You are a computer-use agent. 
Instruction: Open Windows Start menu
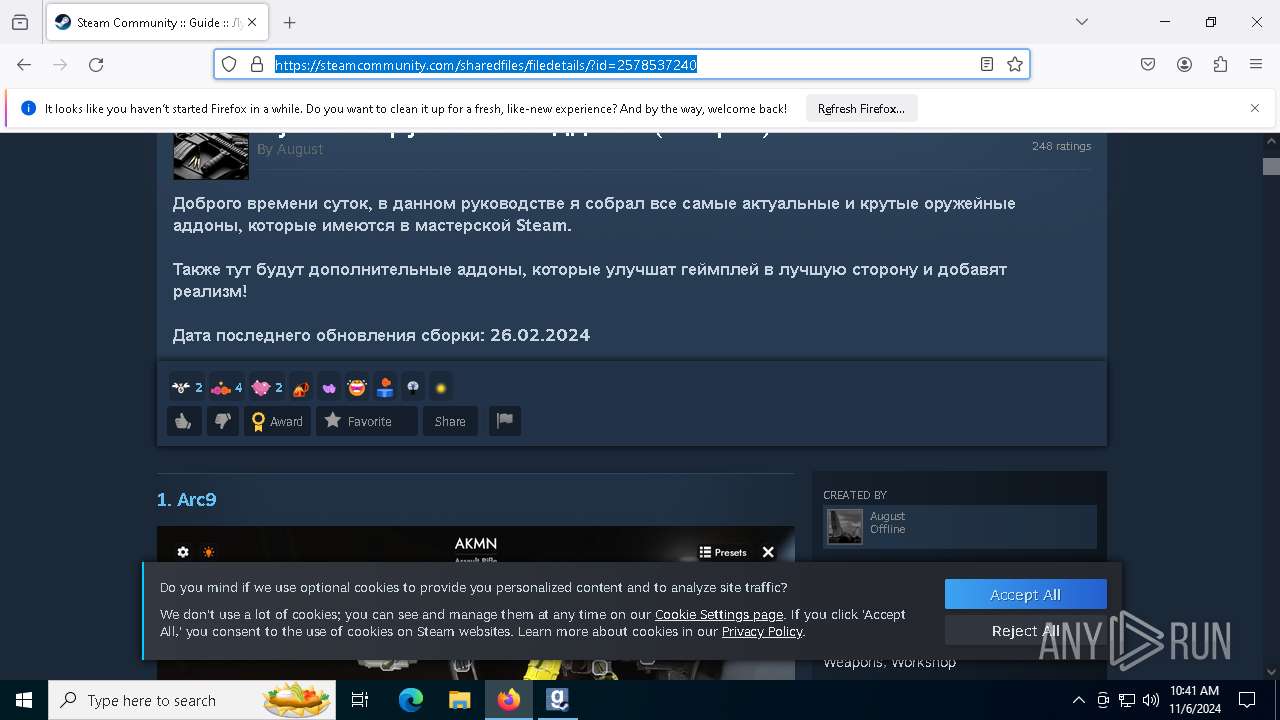pyautogui.click(x=24, y=700)
